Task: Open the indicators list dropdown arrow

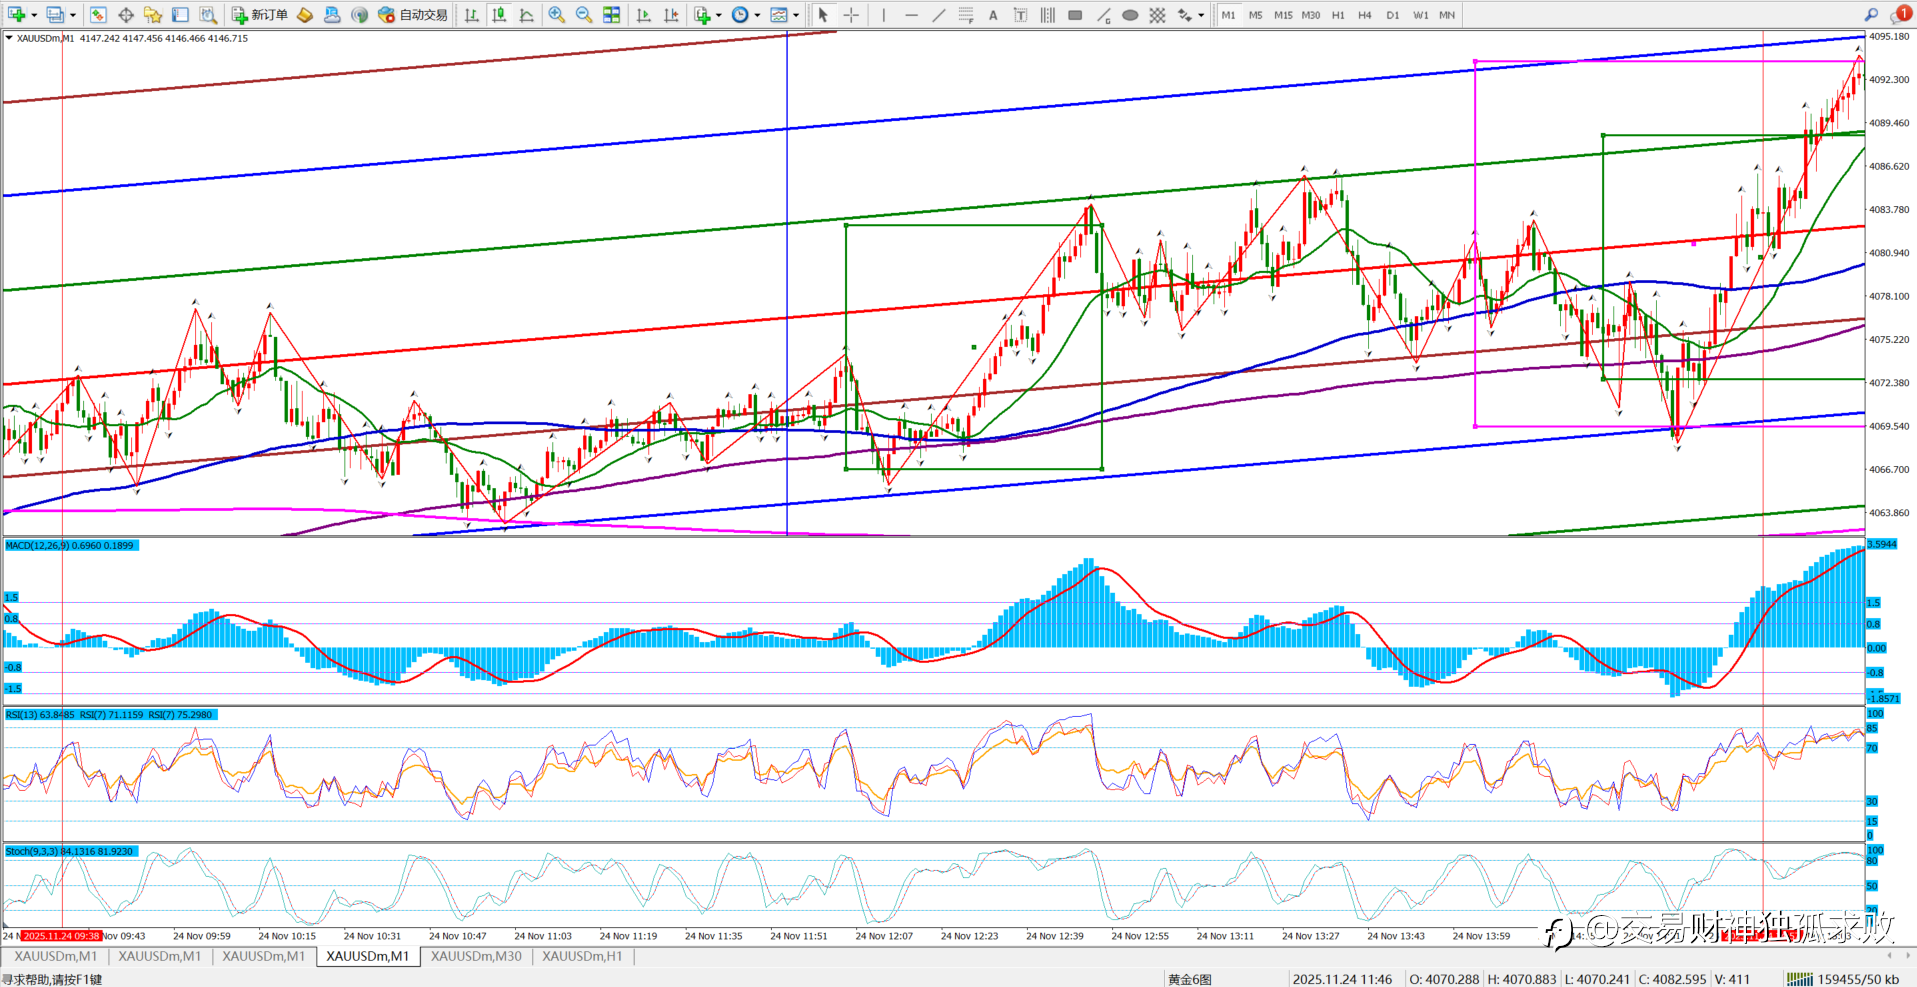Action: click(x=718, y=15)
